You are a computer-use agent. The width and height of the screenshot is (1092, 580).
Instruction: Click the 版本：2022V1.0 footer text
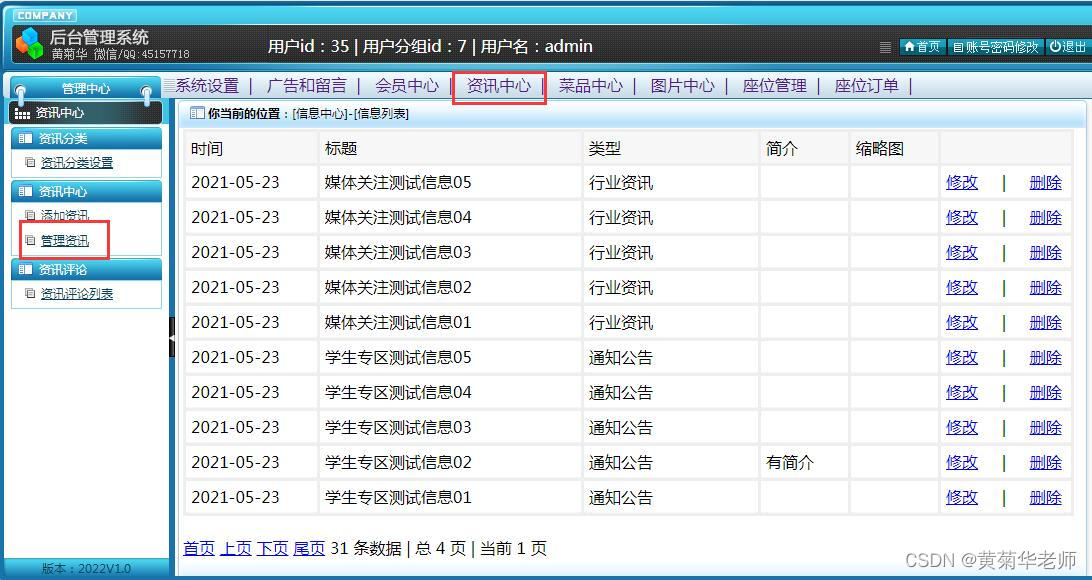86,568
